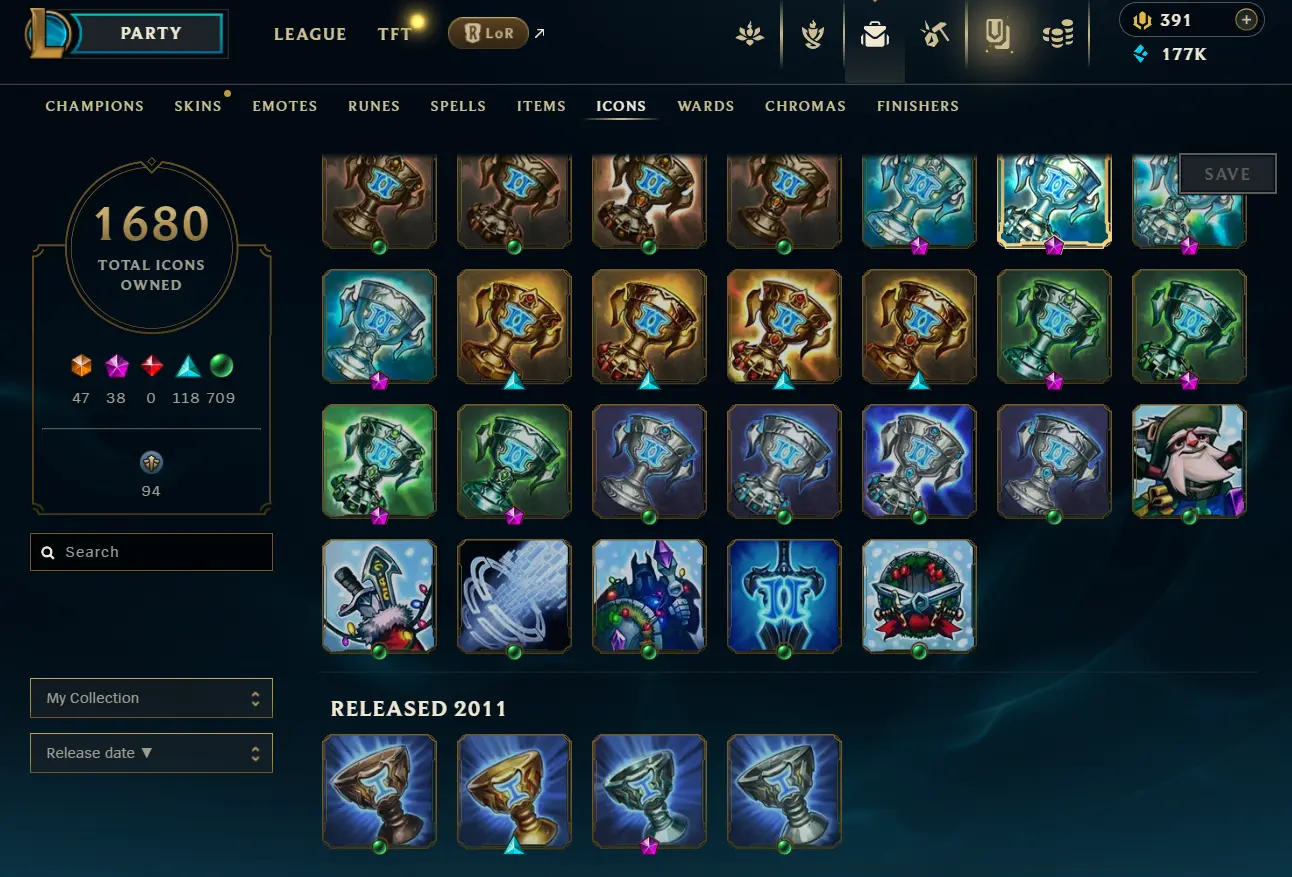Click the Search icons input field
Viewport: 1292px width, 877px height.
click(x=151, y=552)
